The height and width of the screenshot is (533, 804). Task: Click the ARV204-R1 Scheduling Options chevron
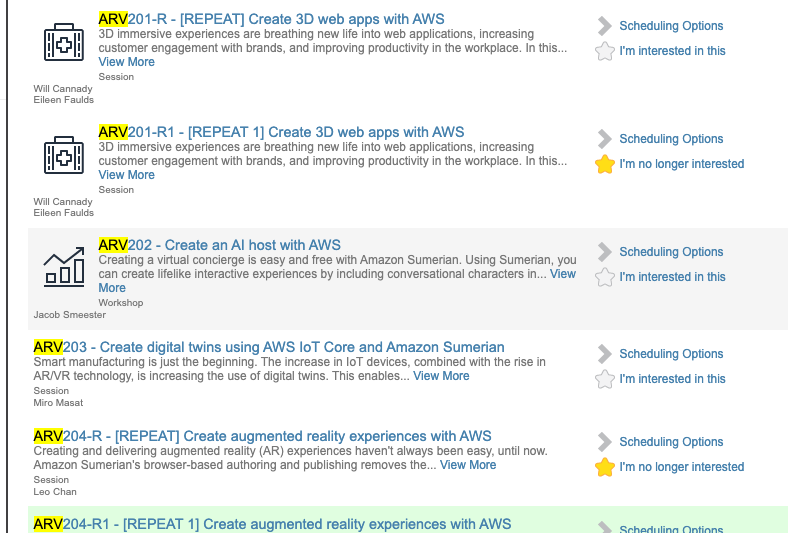605,527
